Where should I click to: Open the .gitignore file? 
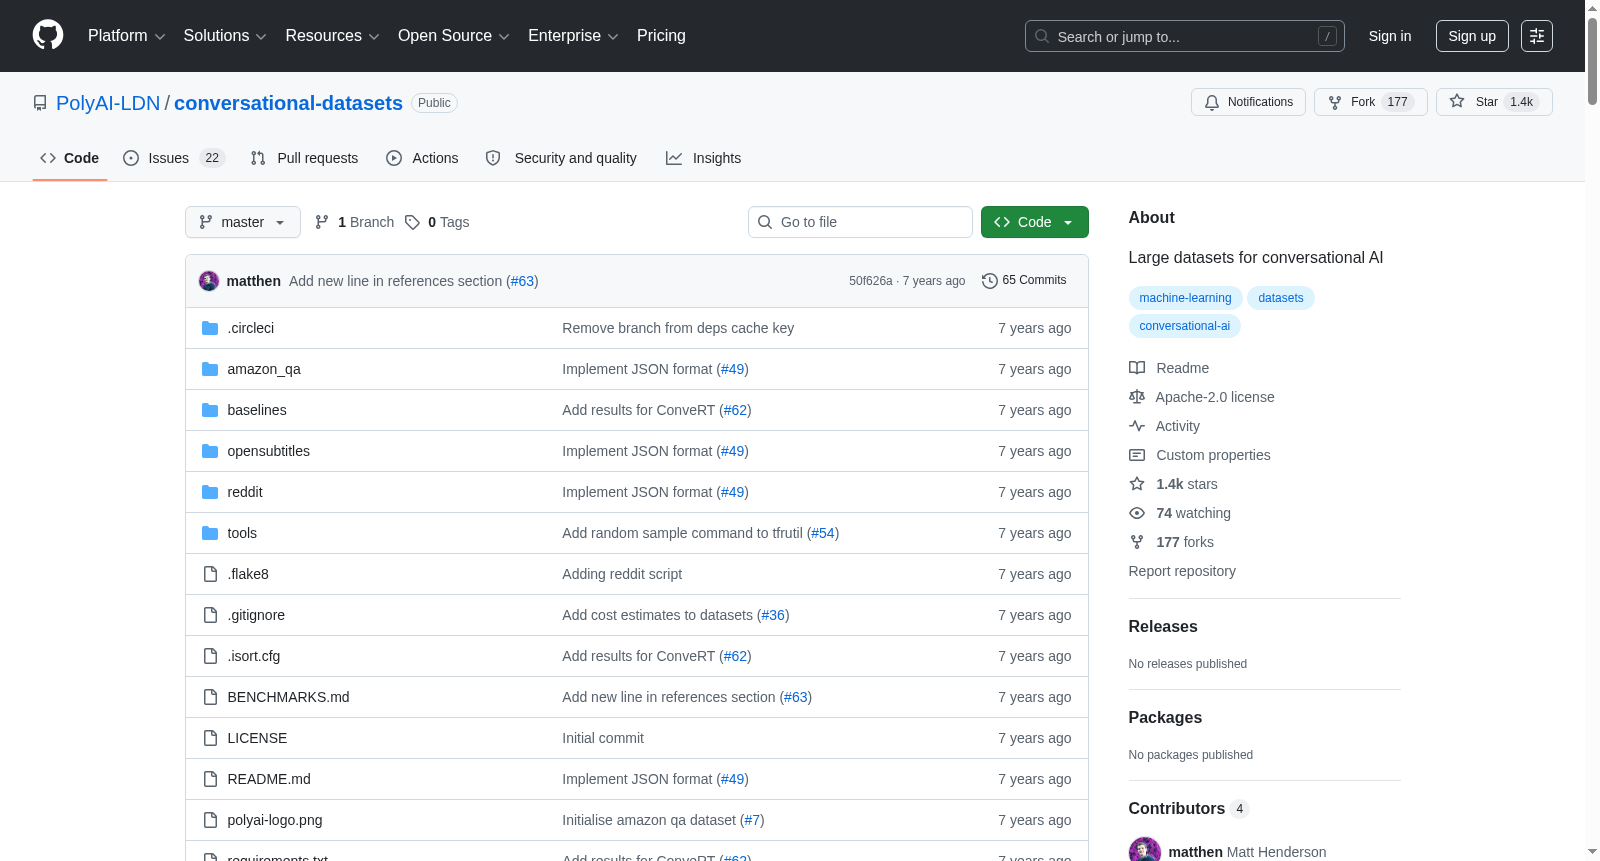[x=256, y=615]
